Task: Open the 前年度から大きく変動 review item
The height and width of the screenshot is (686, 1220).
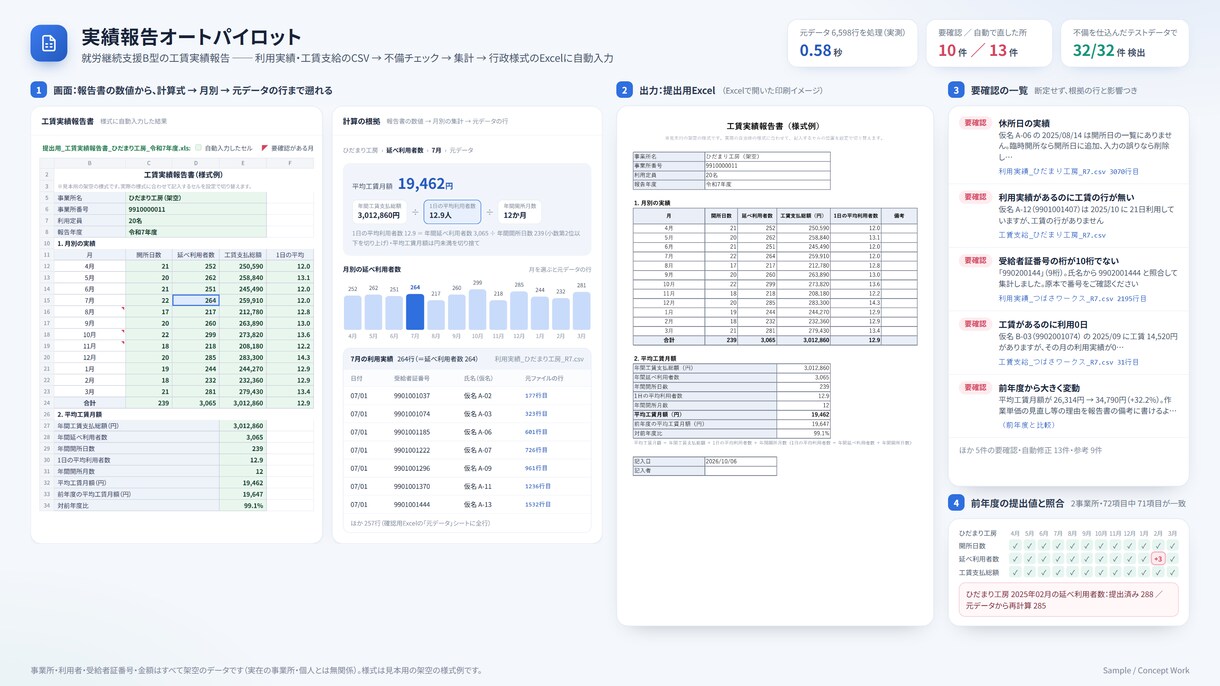Action: click(1068, 406)
